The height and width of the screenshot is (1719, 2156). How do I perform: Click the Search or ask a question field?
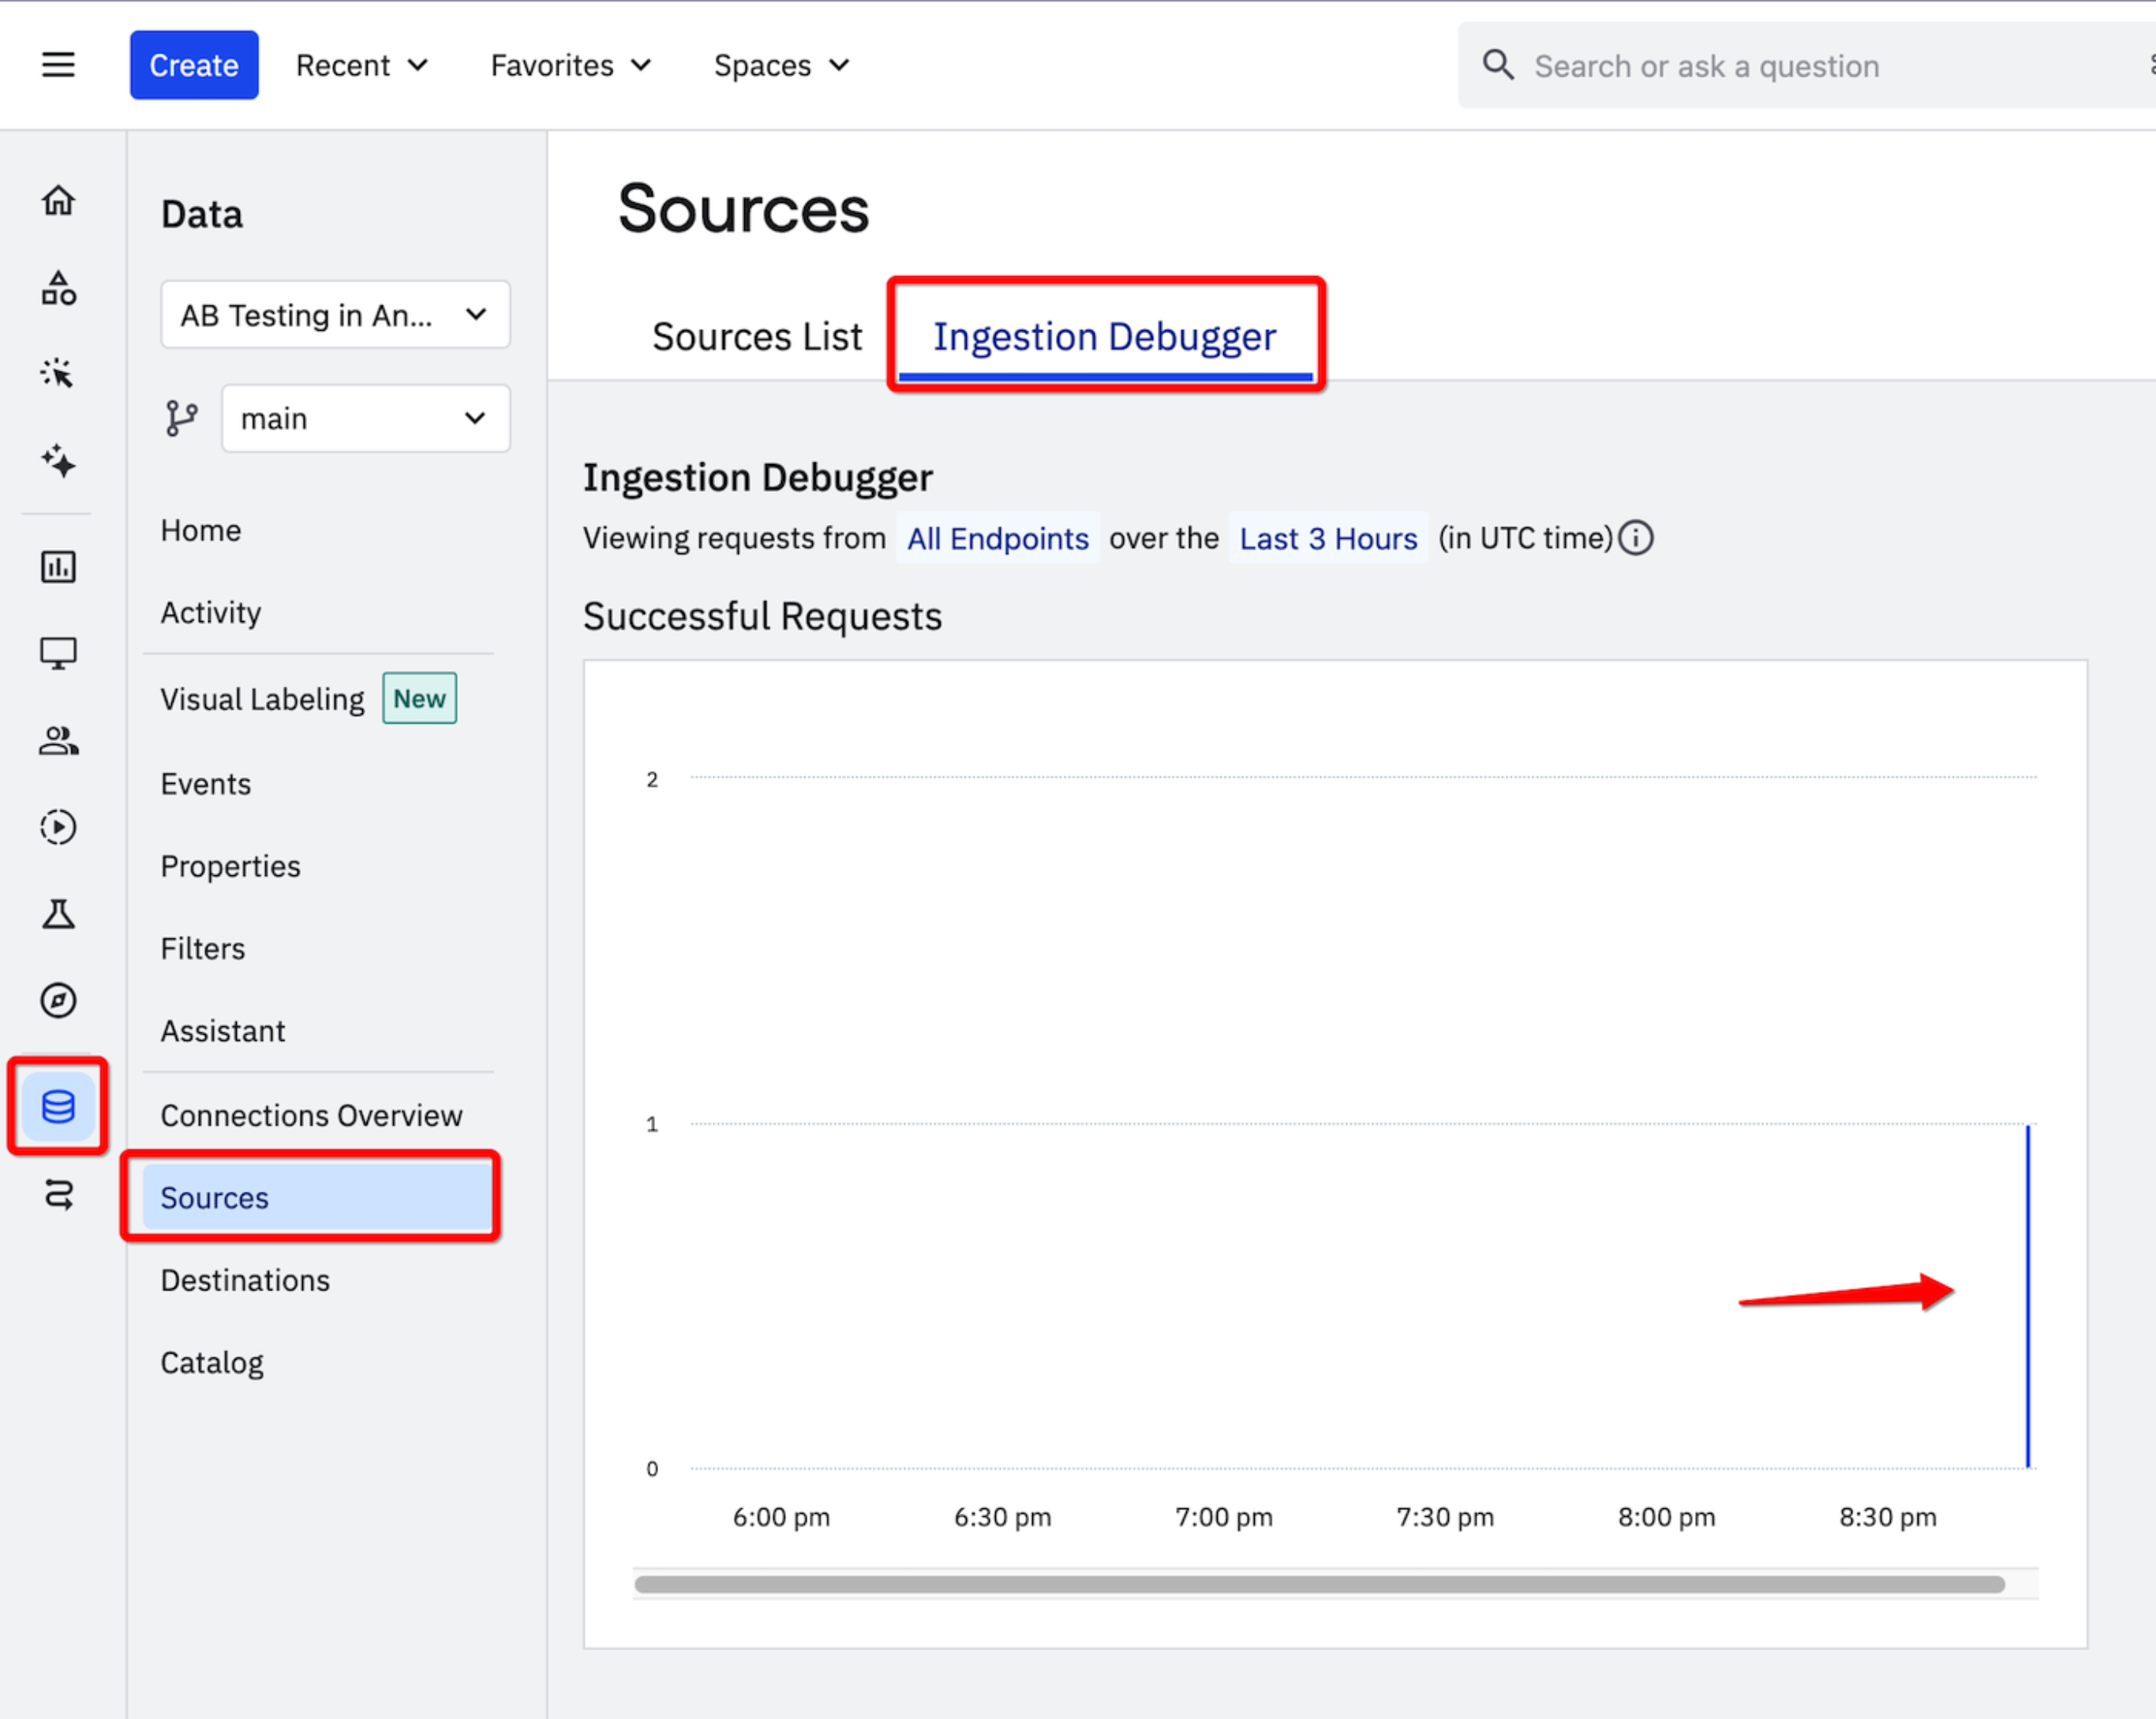tap(1800, 66)
